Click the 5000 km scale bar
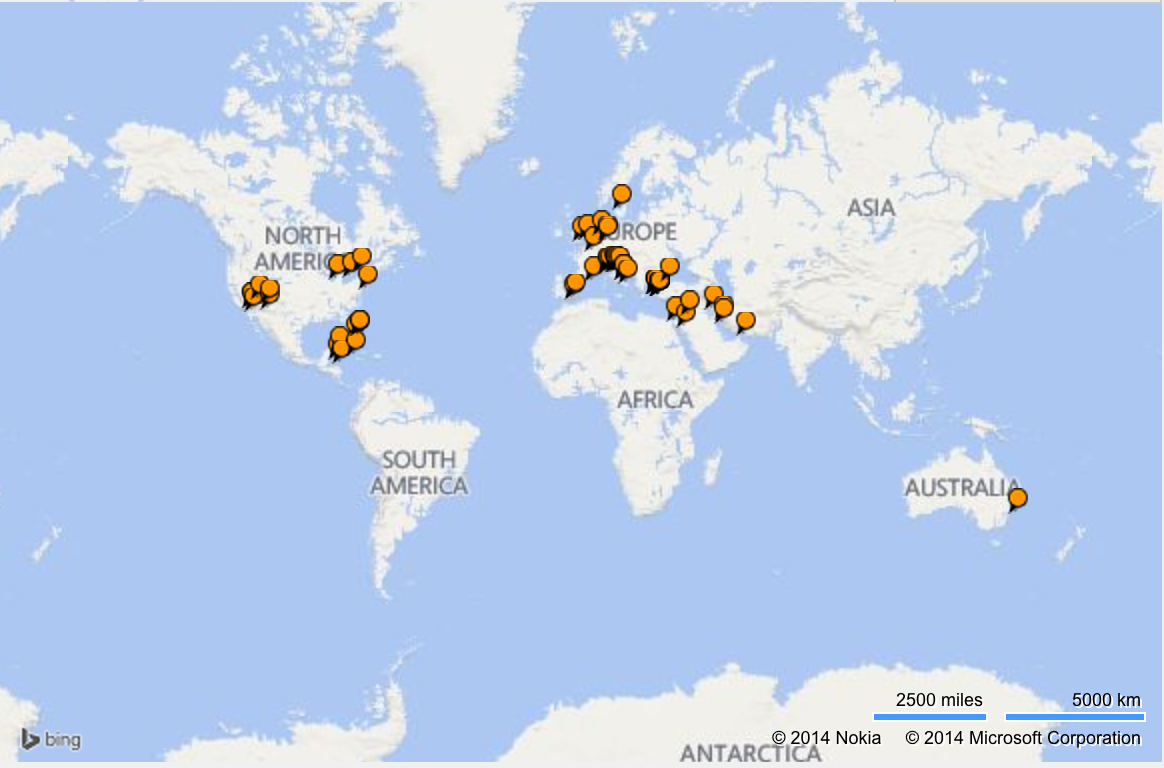Screen dimensions: 1164x768 click(1073, 716)
